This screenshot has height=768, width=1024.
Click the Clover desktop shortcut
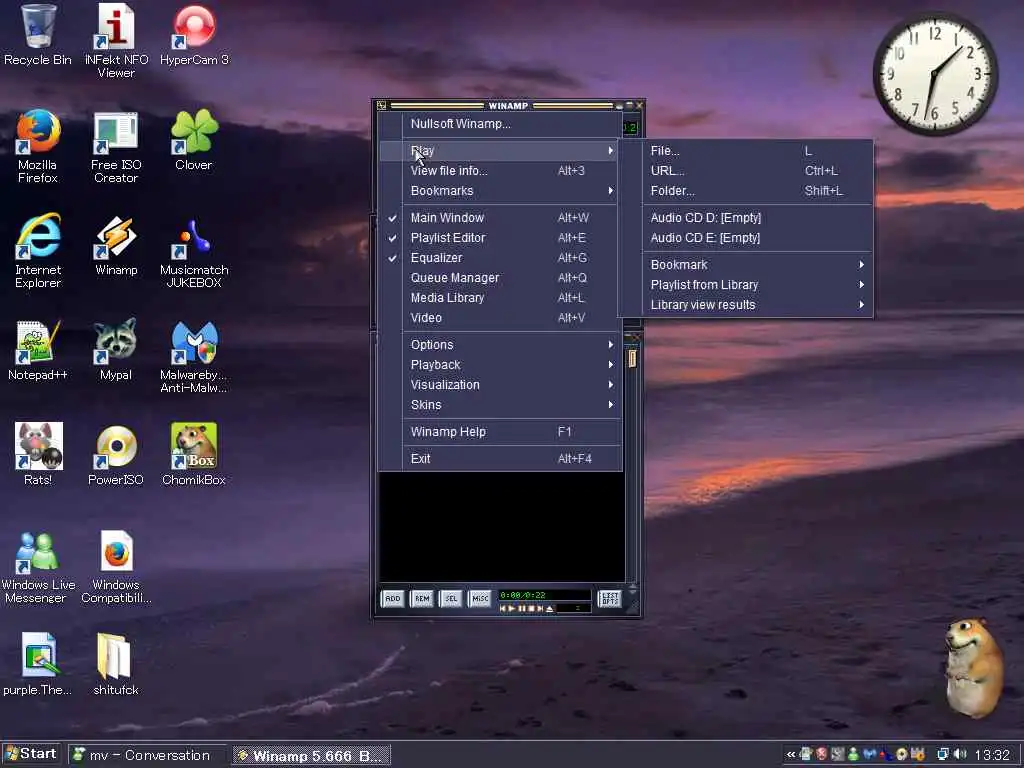pos(194,140)
